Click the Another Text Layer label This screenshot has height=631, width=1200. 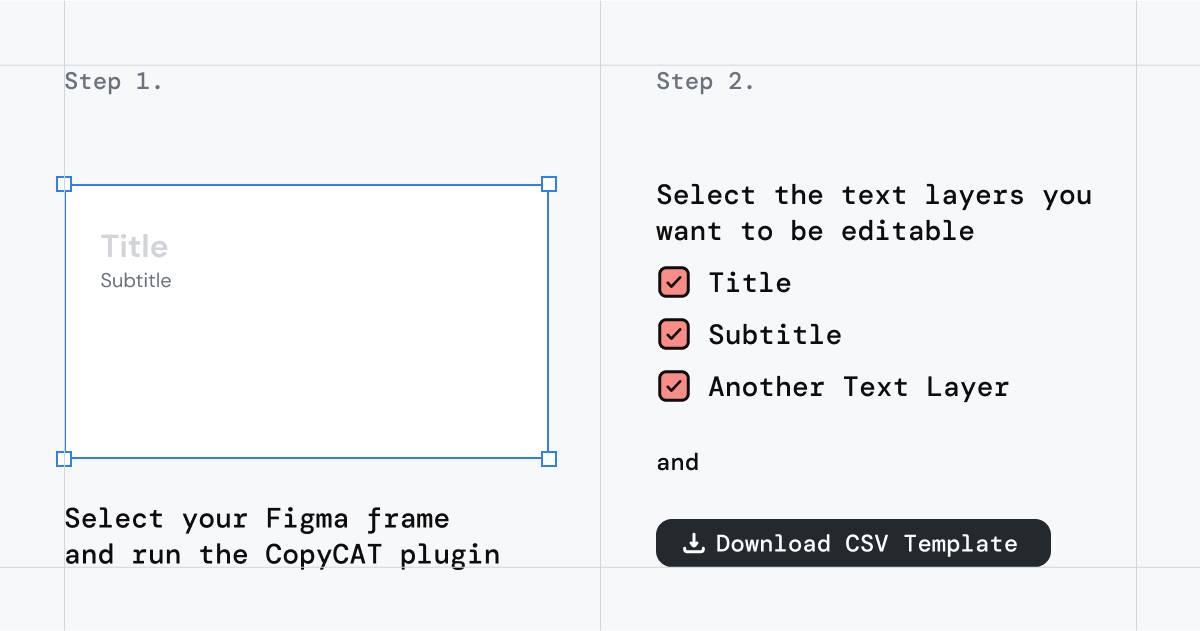tap(859, 387)
